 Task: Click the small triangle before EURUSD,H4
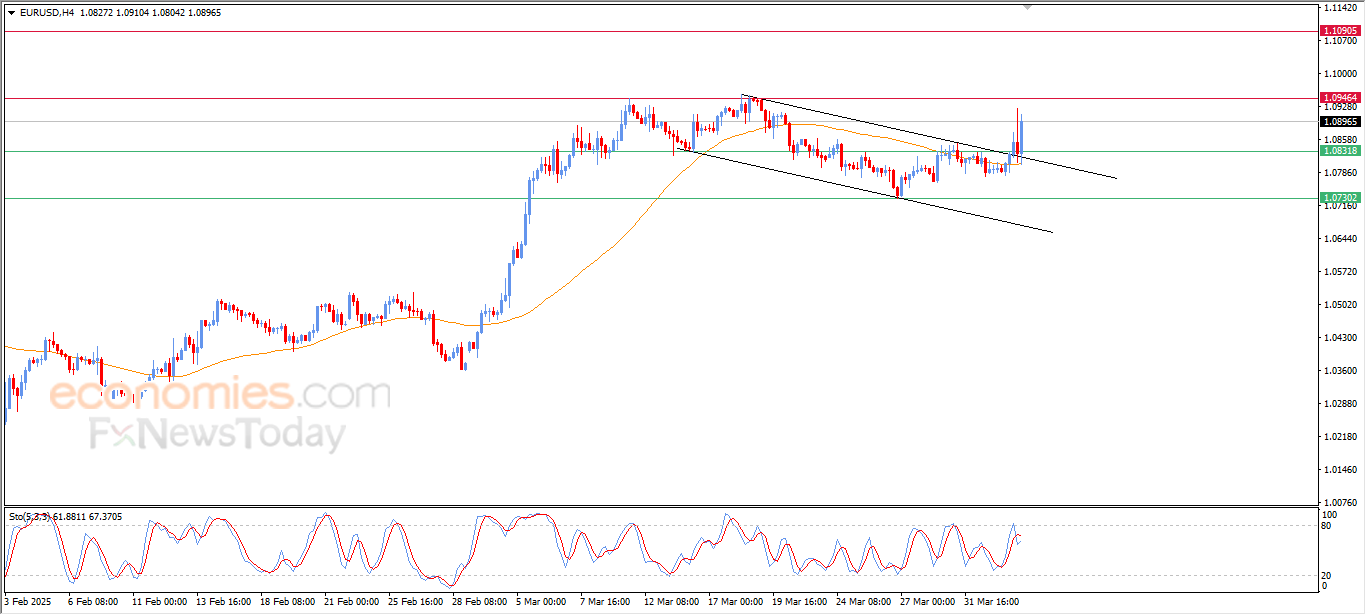11,13
